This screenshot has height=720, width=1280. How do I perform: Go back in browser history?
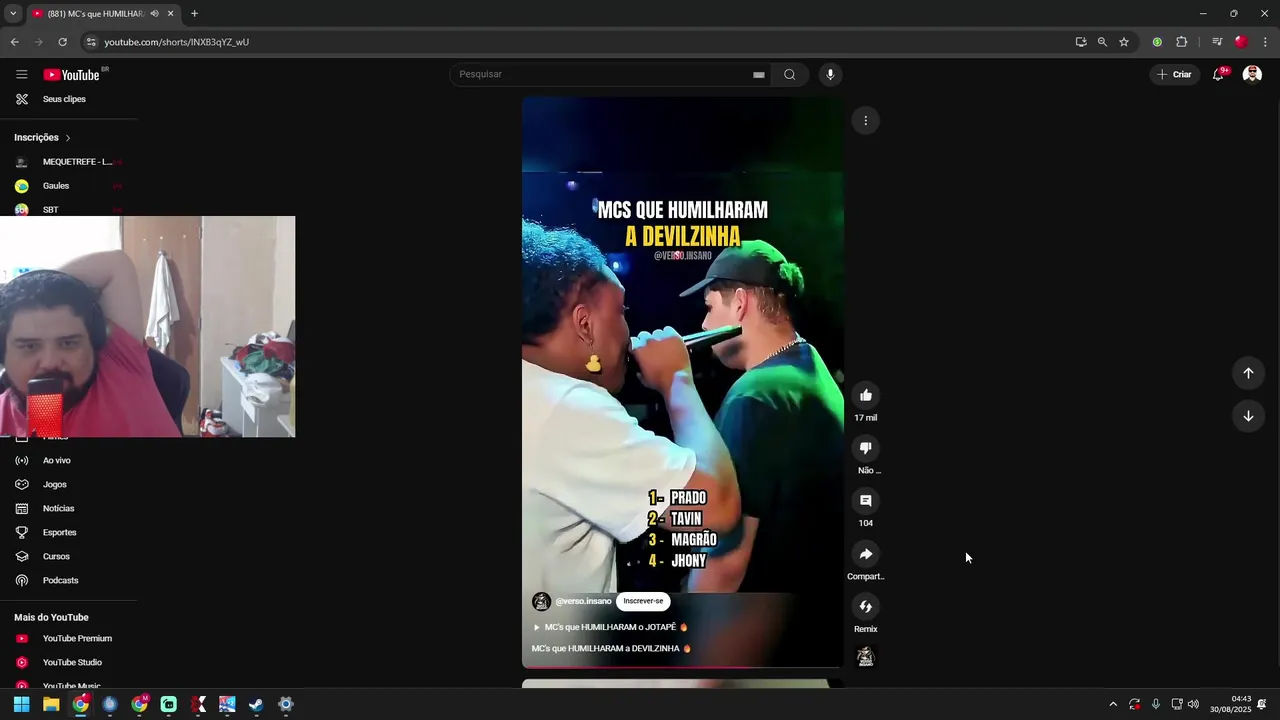(x=14, y=42)
